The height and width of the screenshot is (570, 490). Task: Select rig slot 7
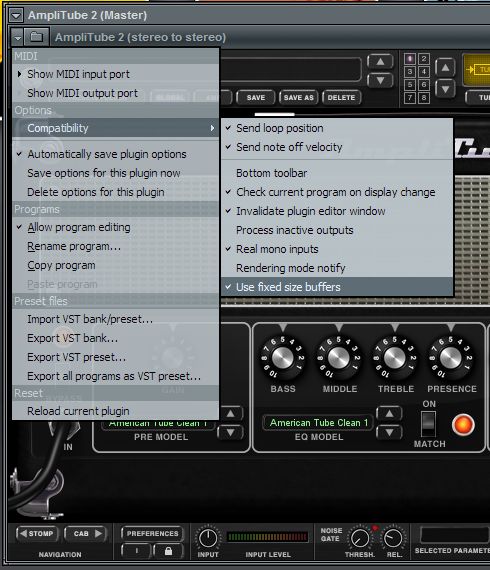(410, 98)
